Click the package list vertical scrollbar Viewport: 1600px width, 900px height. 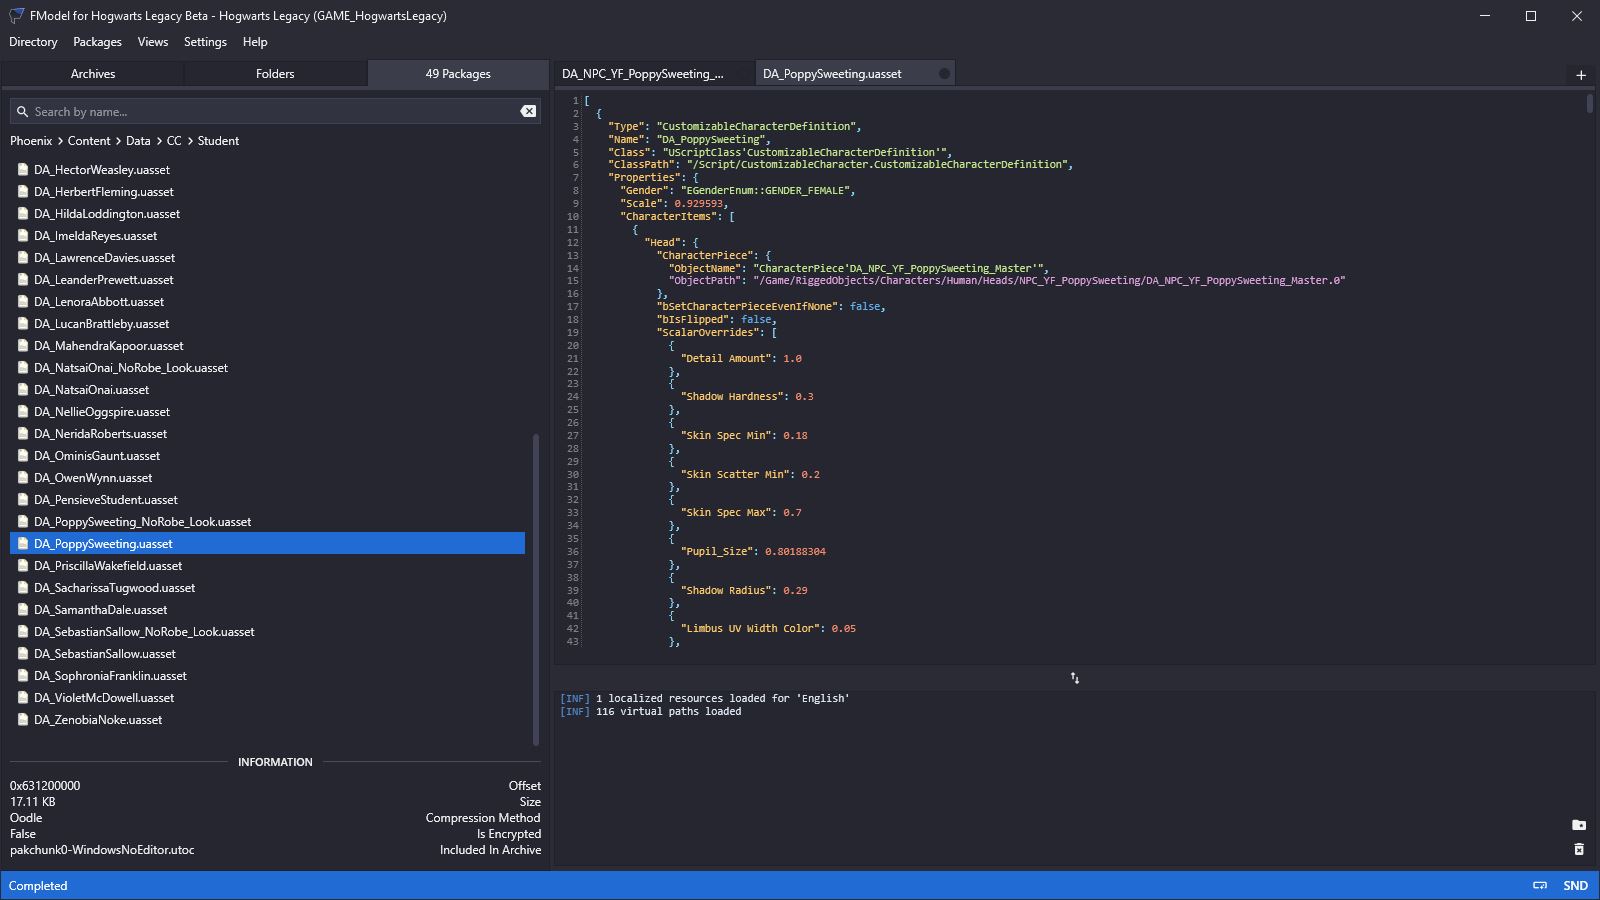536,588
